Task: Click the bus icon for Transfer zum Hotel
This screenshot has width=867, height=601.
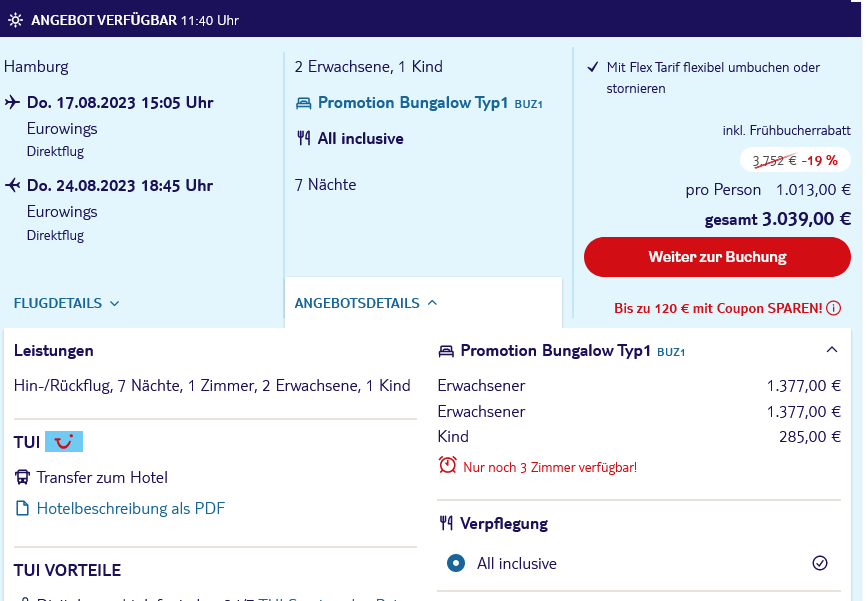Action: (x=22, y=477)
